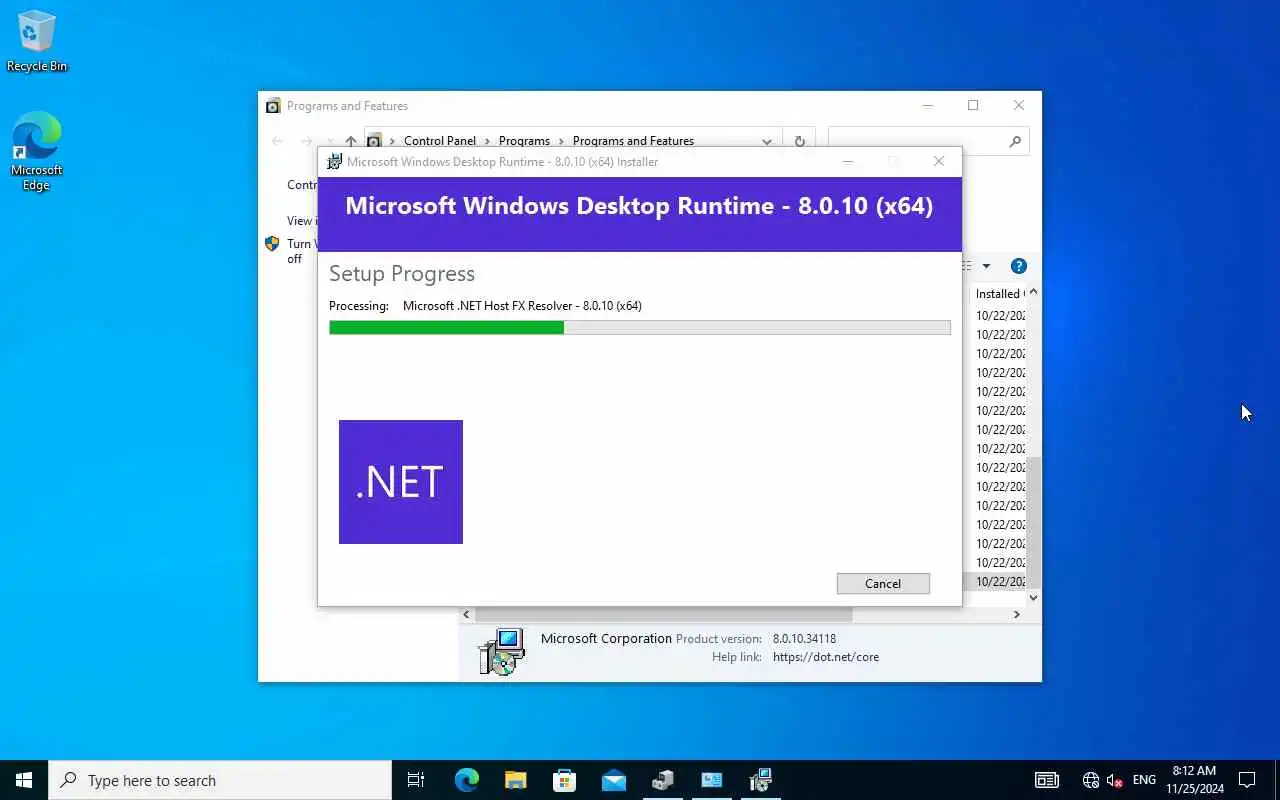This screenshot has height=800, width=1280.
Task: Open File Explorer from the taskbar
Action: 515,780
